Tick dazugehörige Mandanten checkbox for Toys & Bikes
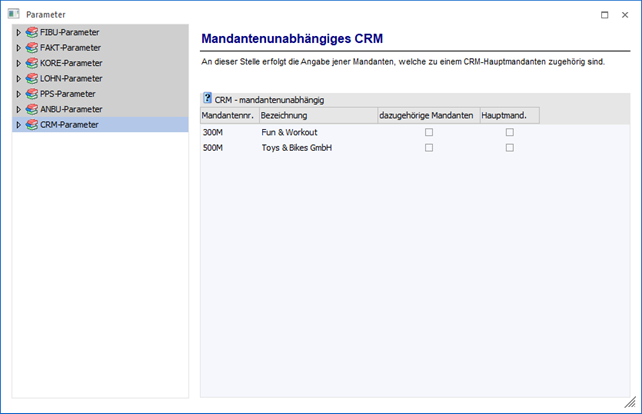This screenshot has height=414, width=642. point(429,148)
